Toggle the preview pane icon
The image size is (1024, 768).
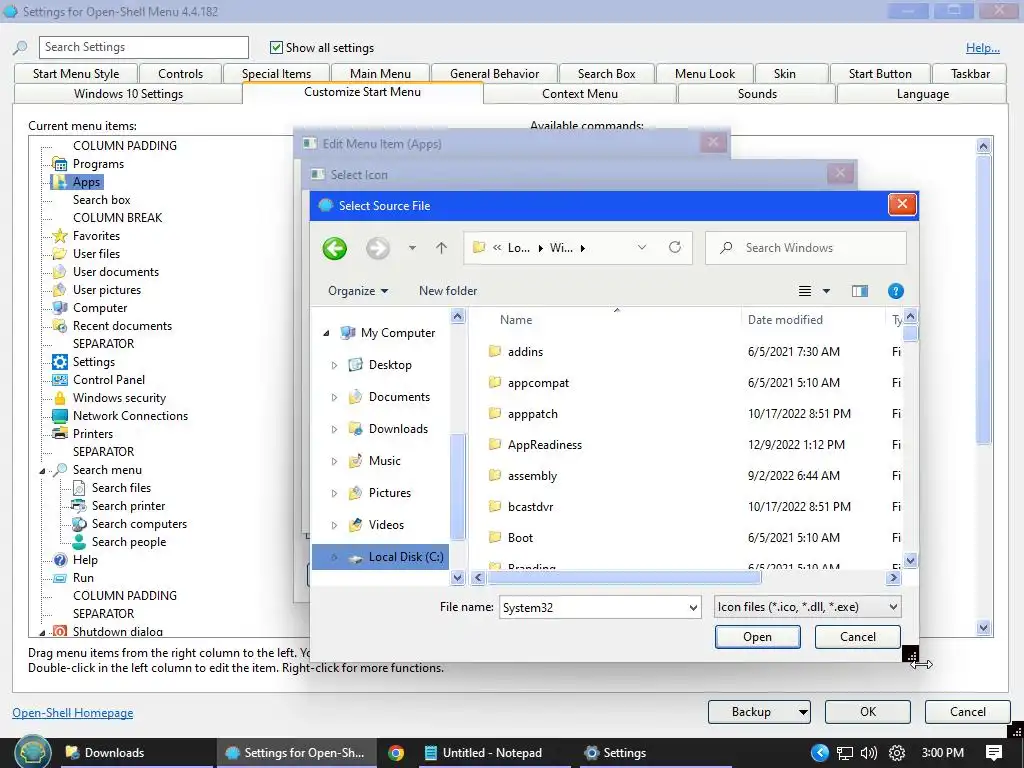pyautogui.click(x=859, y=291)
